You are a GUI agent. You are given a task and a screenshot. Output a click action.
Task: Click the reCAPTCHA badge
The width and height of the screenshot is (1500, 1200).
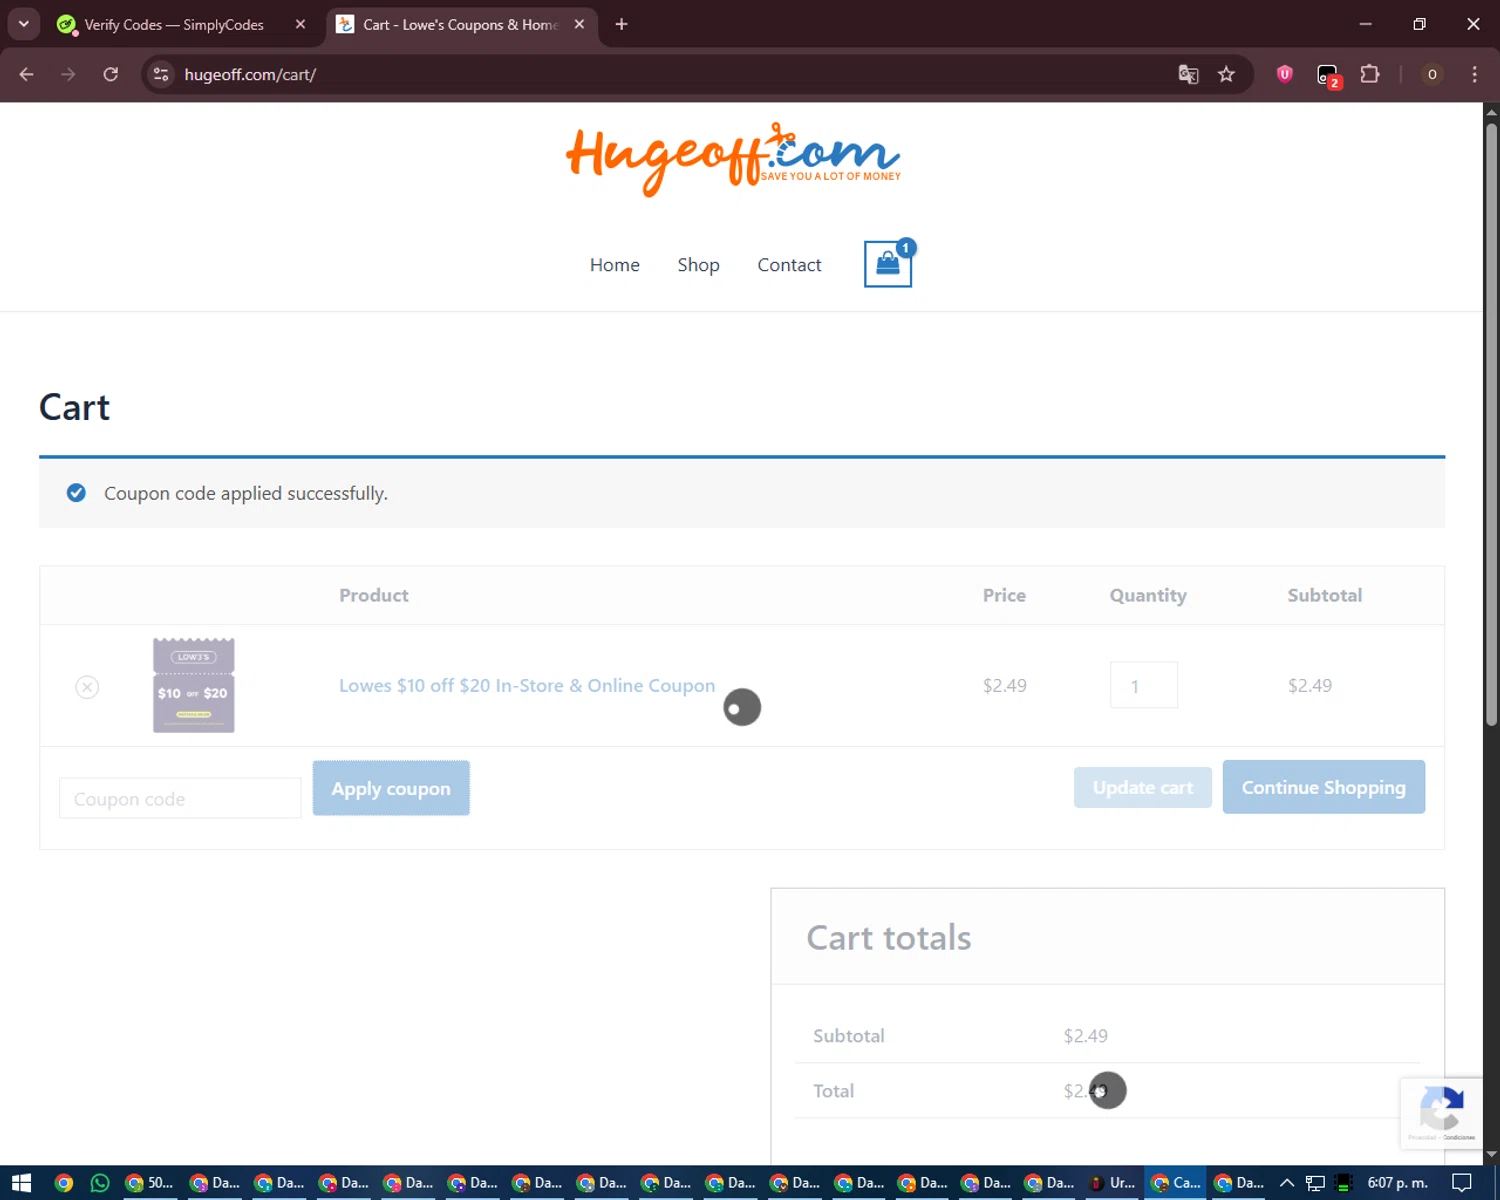click(1440, 1113)
